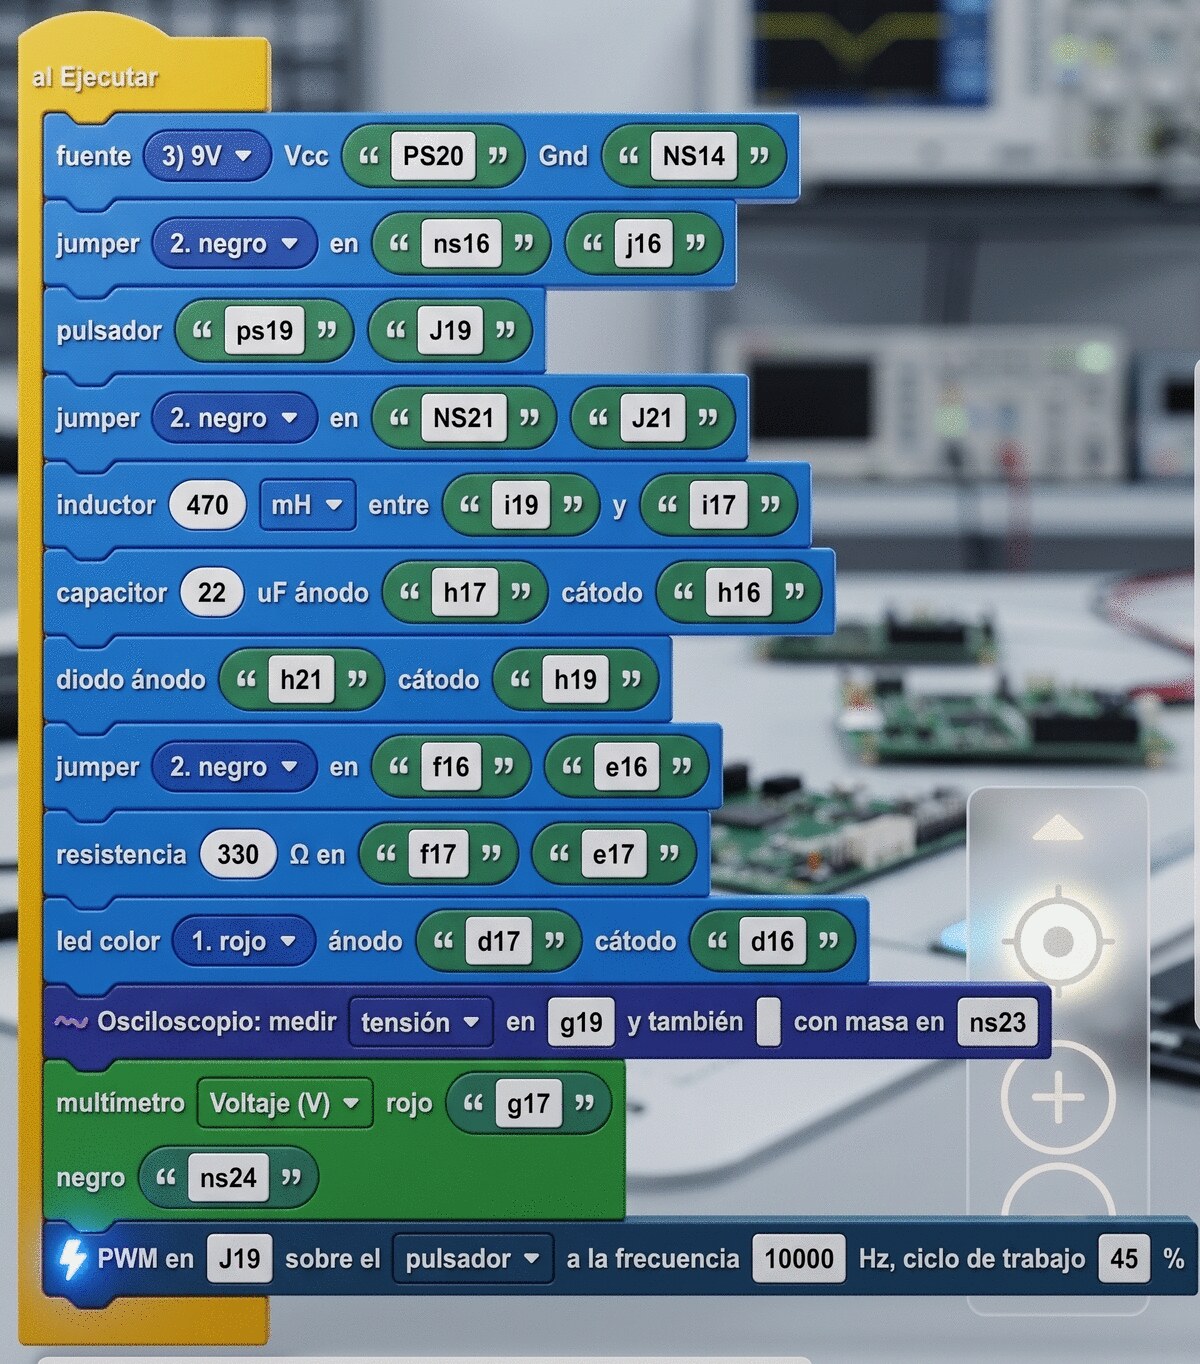Edit the NS14 Gnd text field
The width and height of the screenshot is (1200, 1364).
coord(694,156)
